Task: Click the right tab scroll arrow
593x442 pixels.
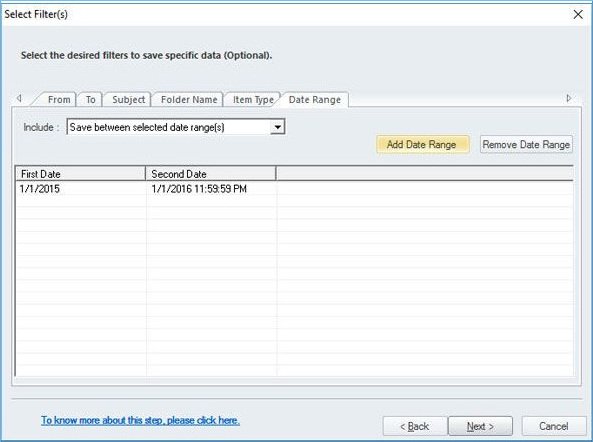Action: 569,98
